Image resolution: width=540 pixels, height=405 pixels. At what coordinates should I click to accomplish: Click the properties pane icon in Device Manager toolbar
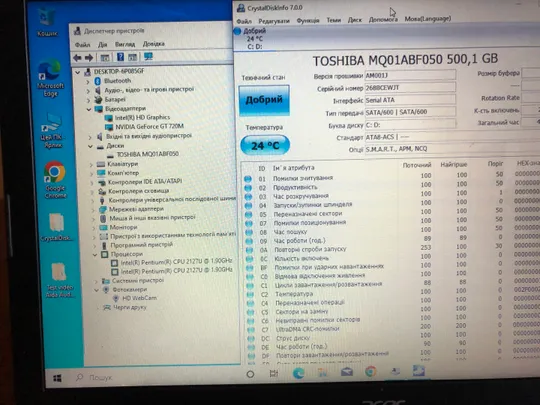[132, 57]
